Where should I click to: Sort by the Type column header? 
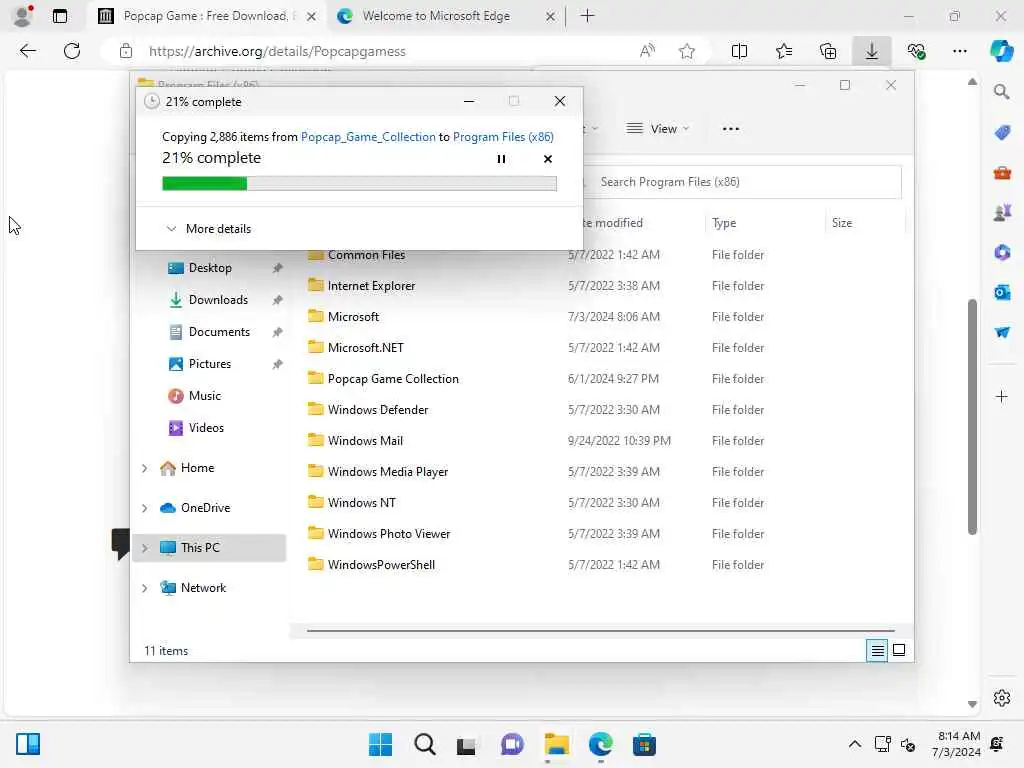(x=724, y=223)
